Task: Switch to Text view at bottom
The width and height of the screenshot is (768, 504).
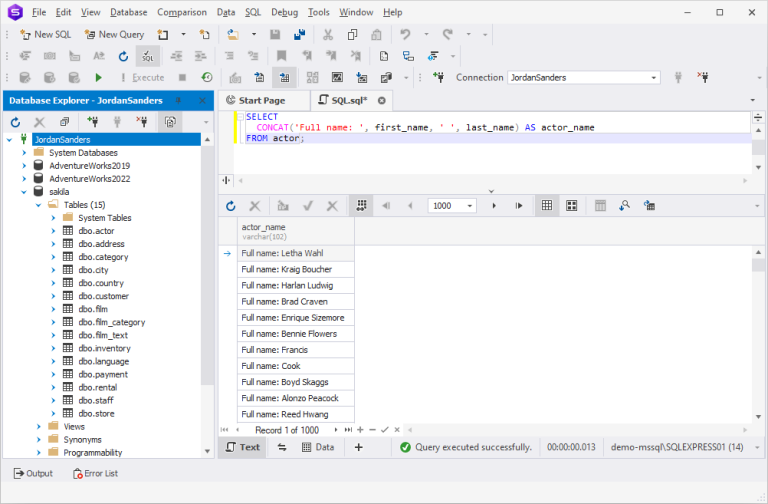Action: pos(242,447)
